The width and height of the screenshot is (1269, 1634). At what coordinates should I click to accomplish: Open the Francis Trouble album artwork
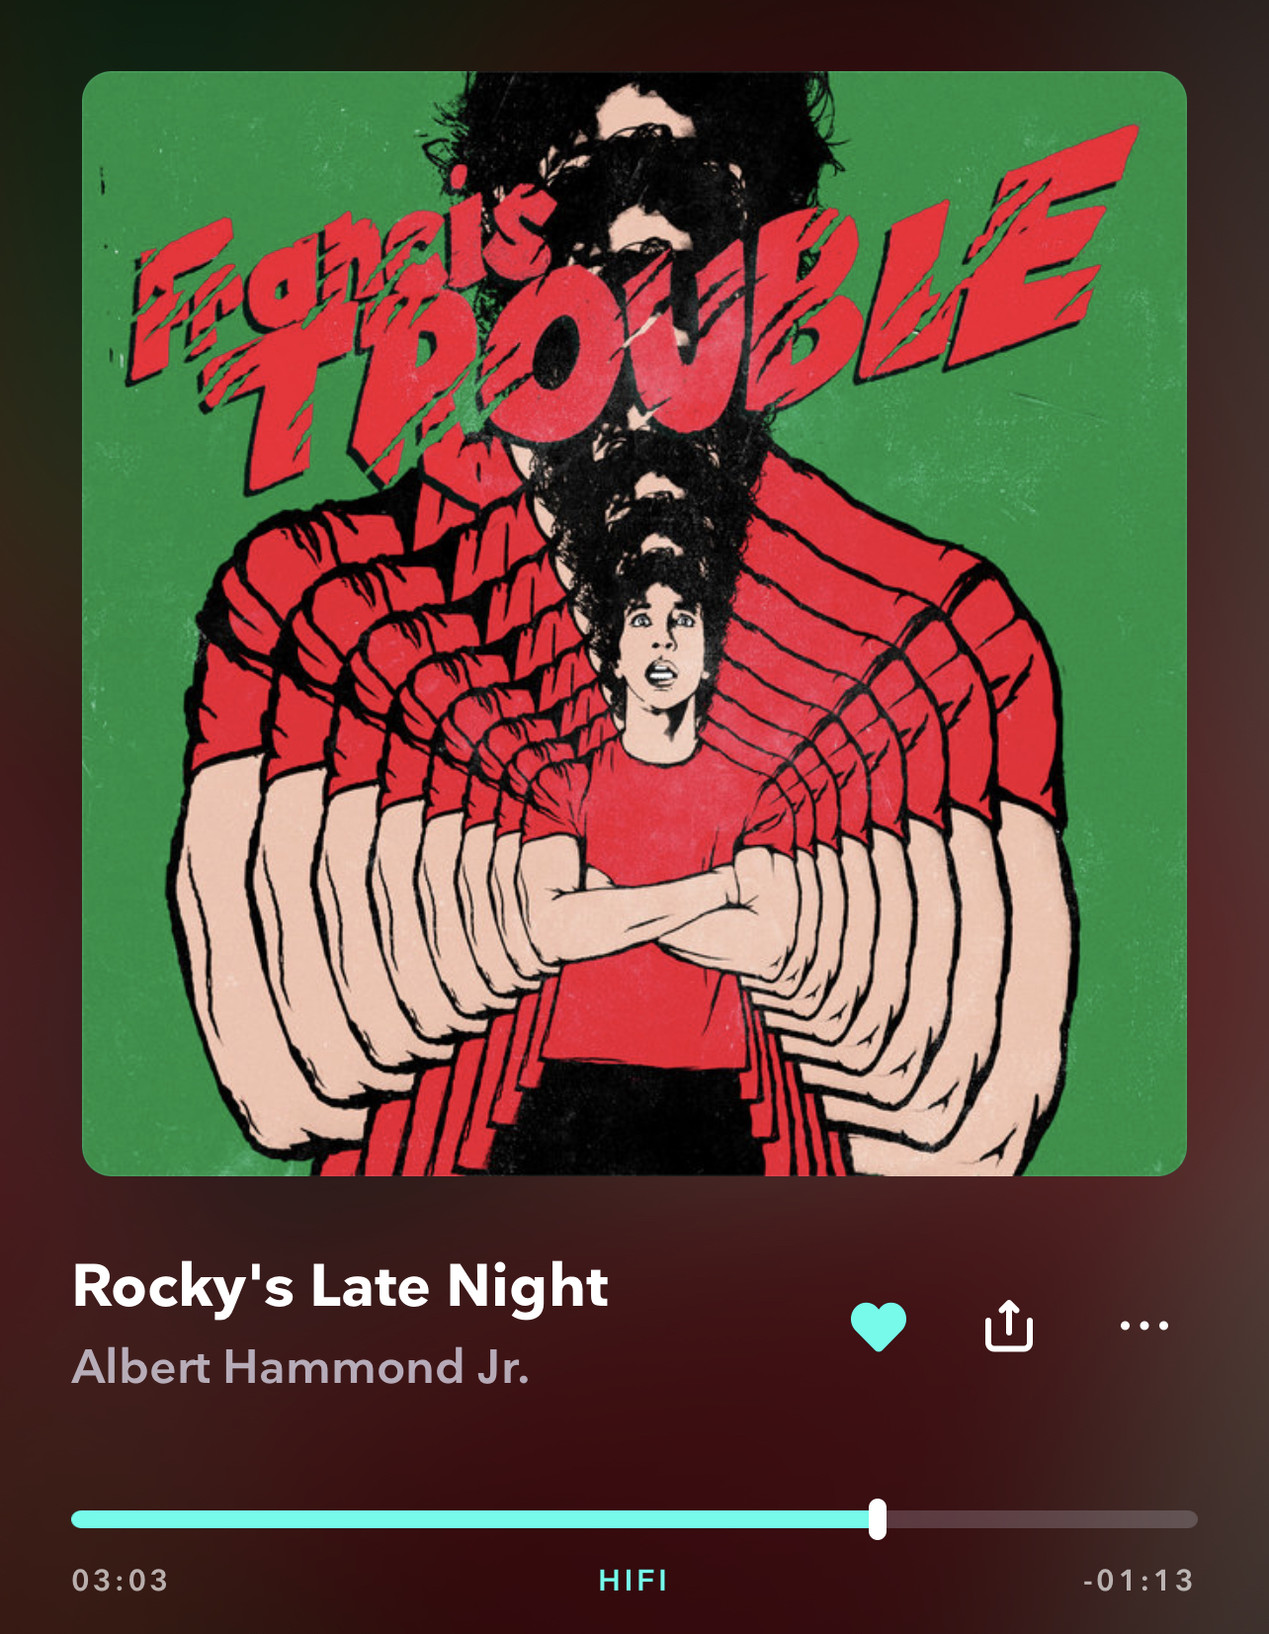click(634, 623)
